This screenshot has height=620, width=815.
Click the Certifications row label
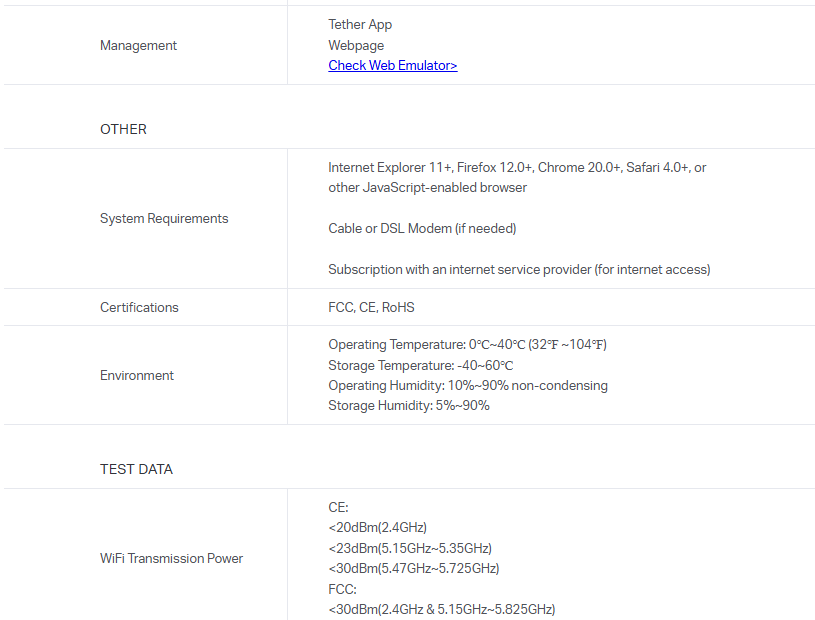pyautogui.click(x=139, y=307)
